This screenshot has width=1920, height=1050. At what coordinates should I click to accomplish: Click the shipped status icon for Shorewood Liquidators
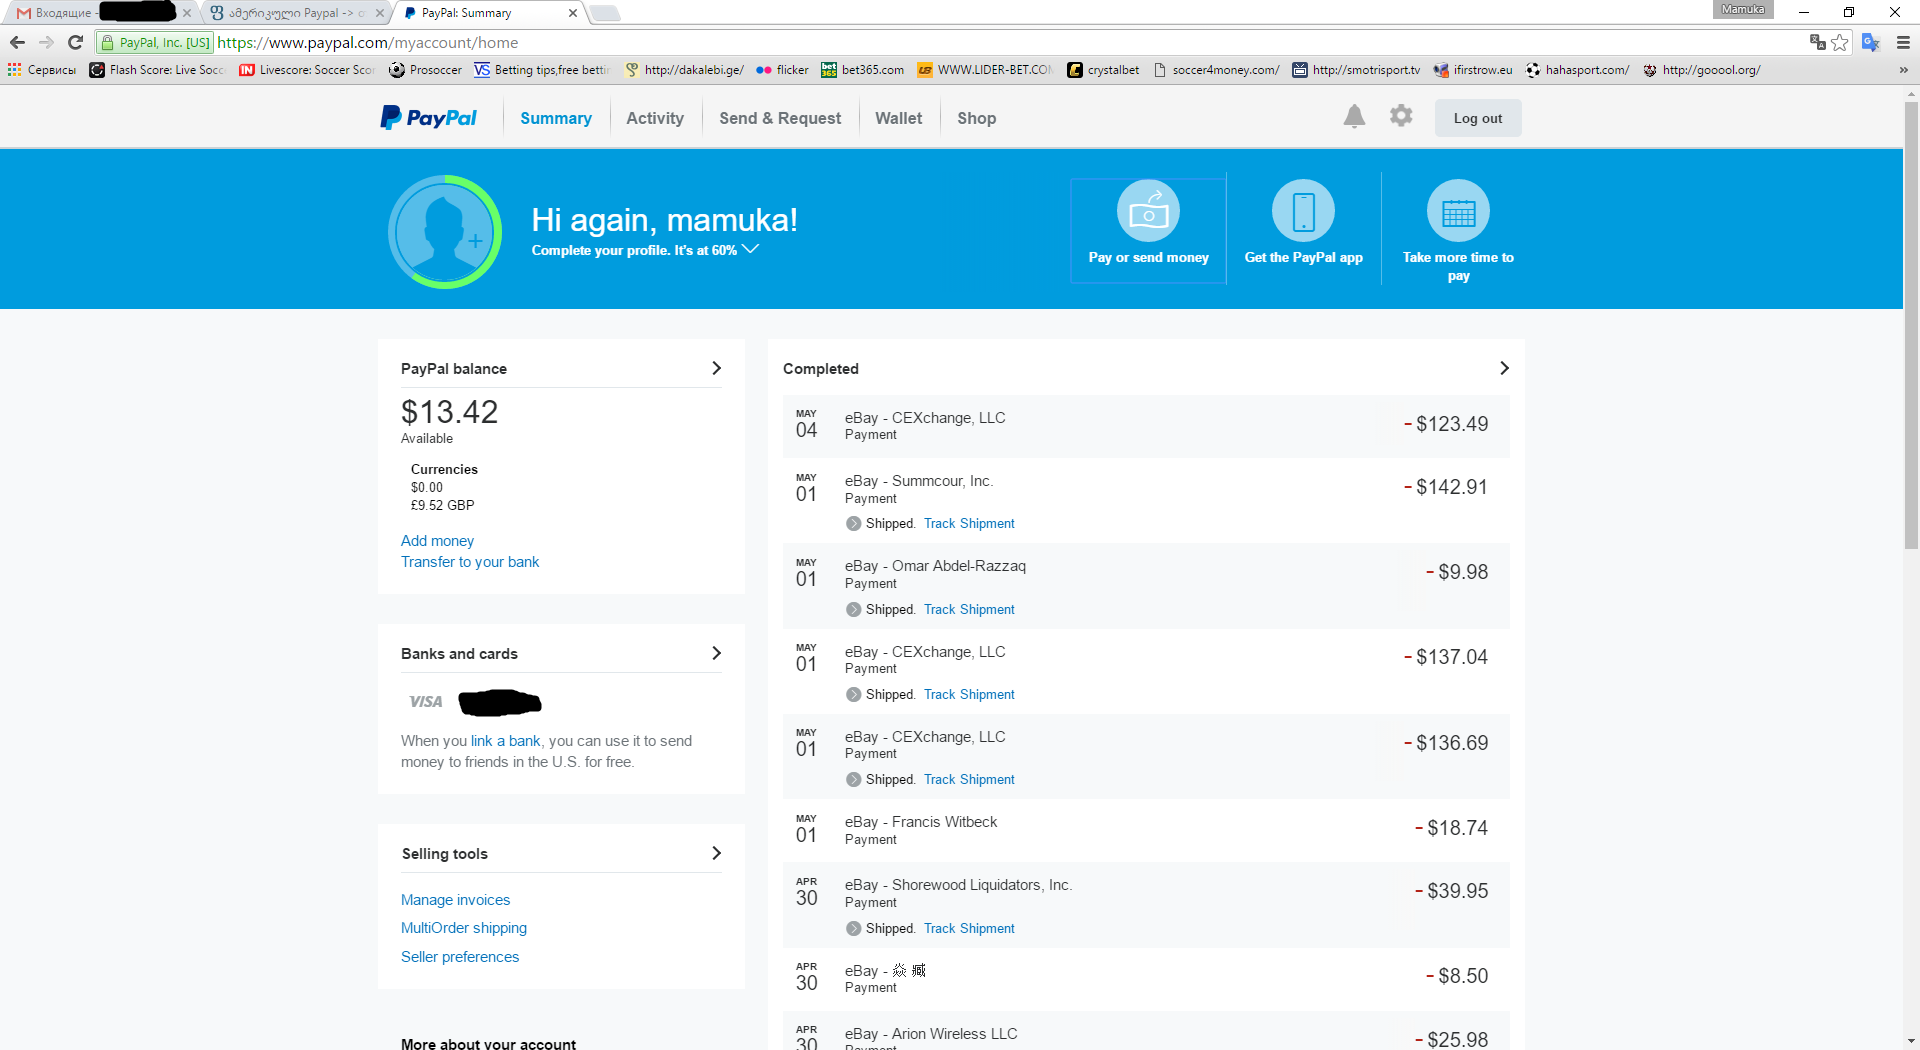coord(853,928)
